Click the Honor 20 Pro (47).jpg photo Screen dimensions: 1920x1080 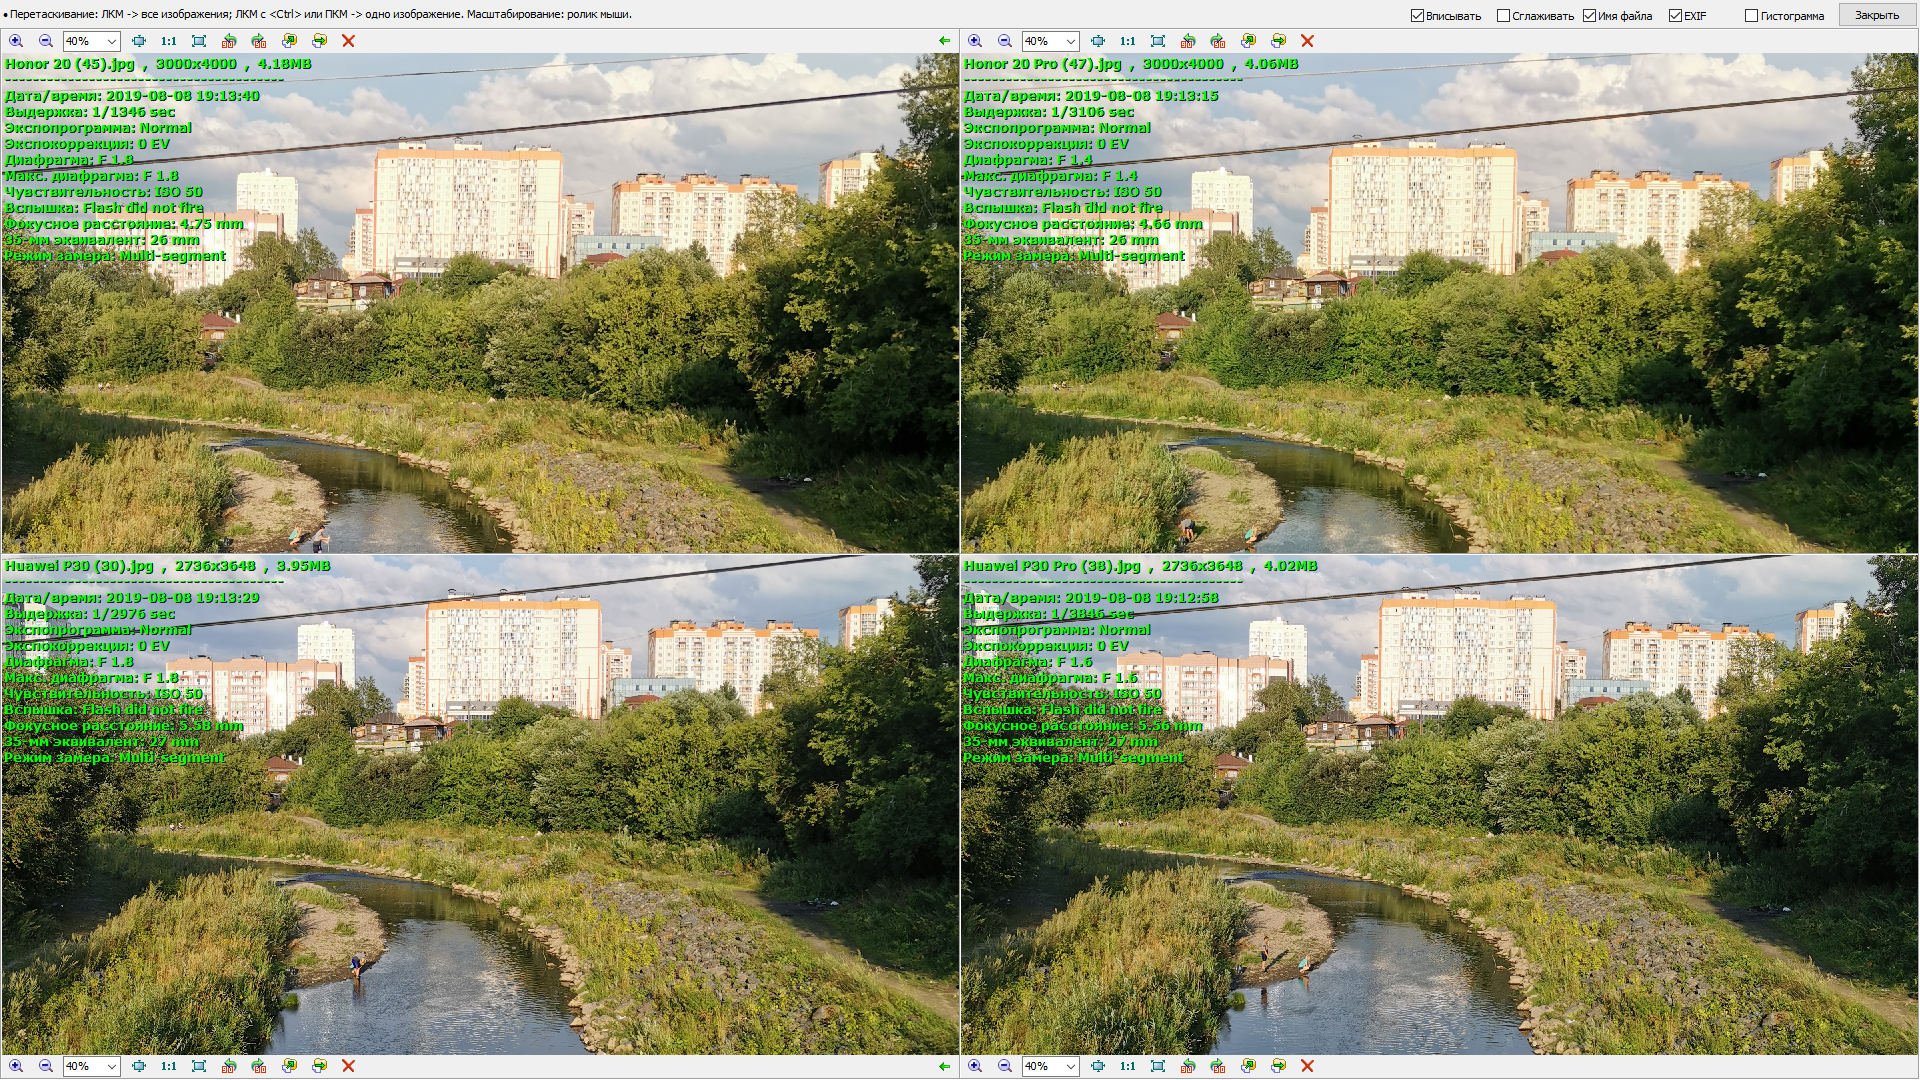(x=1439, y=303)
